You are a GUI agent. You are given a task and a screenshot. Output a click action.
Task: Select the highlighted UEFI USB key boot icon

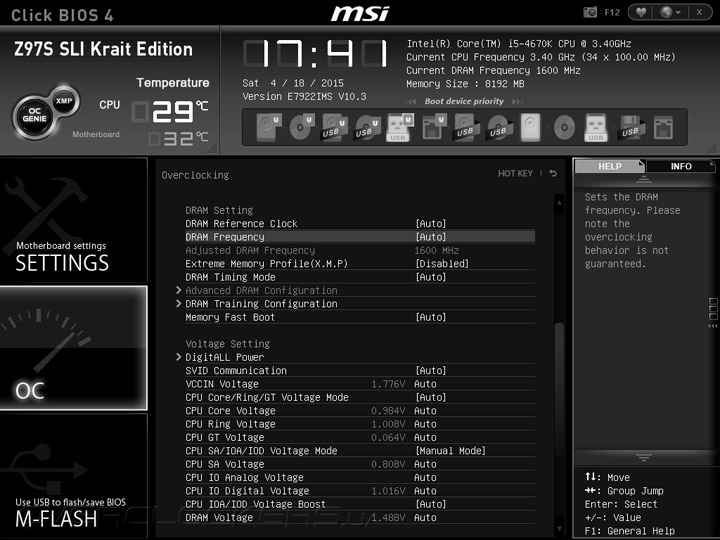pyautogui.click(x=400, y=127)
